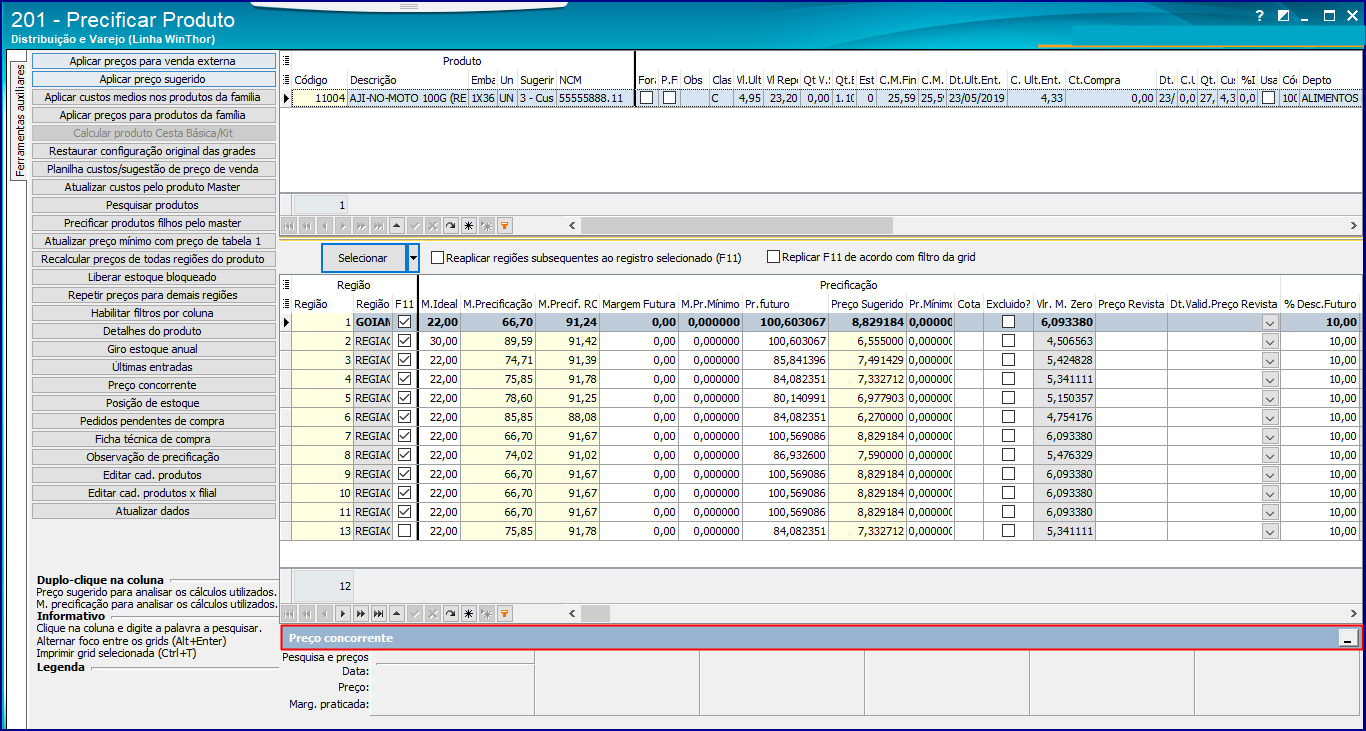Click the NCM column header

click(595, 80)
